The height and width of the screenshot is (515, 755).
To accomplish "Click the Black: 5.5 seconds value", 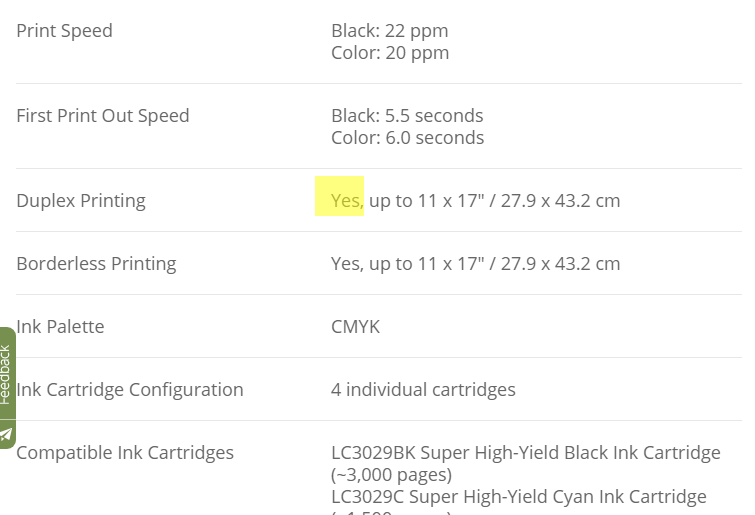I will [x=407, y=116].
